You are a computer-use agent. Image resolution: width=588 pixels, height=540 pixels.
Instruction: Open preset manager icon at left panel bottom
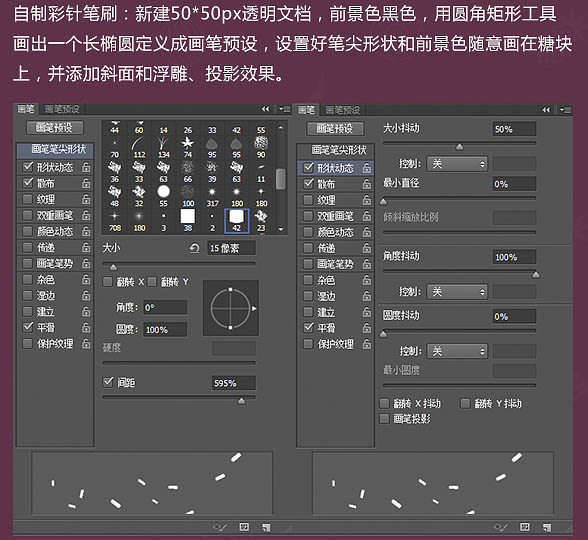244,527
